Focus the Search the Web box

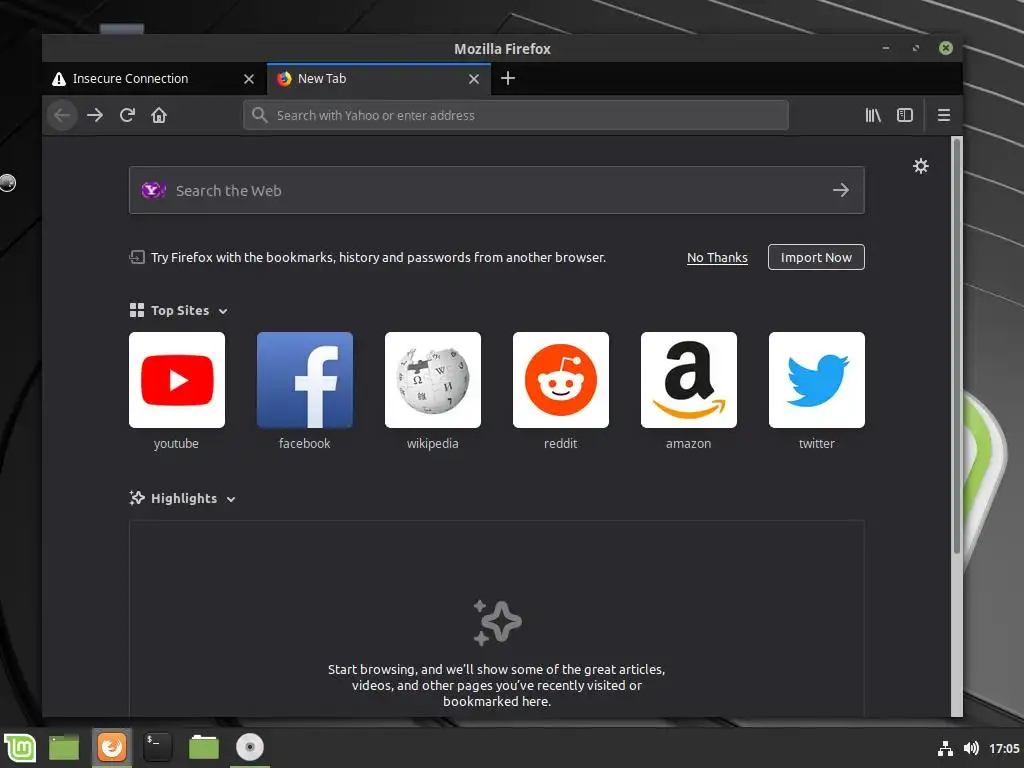tap(496, 190)
